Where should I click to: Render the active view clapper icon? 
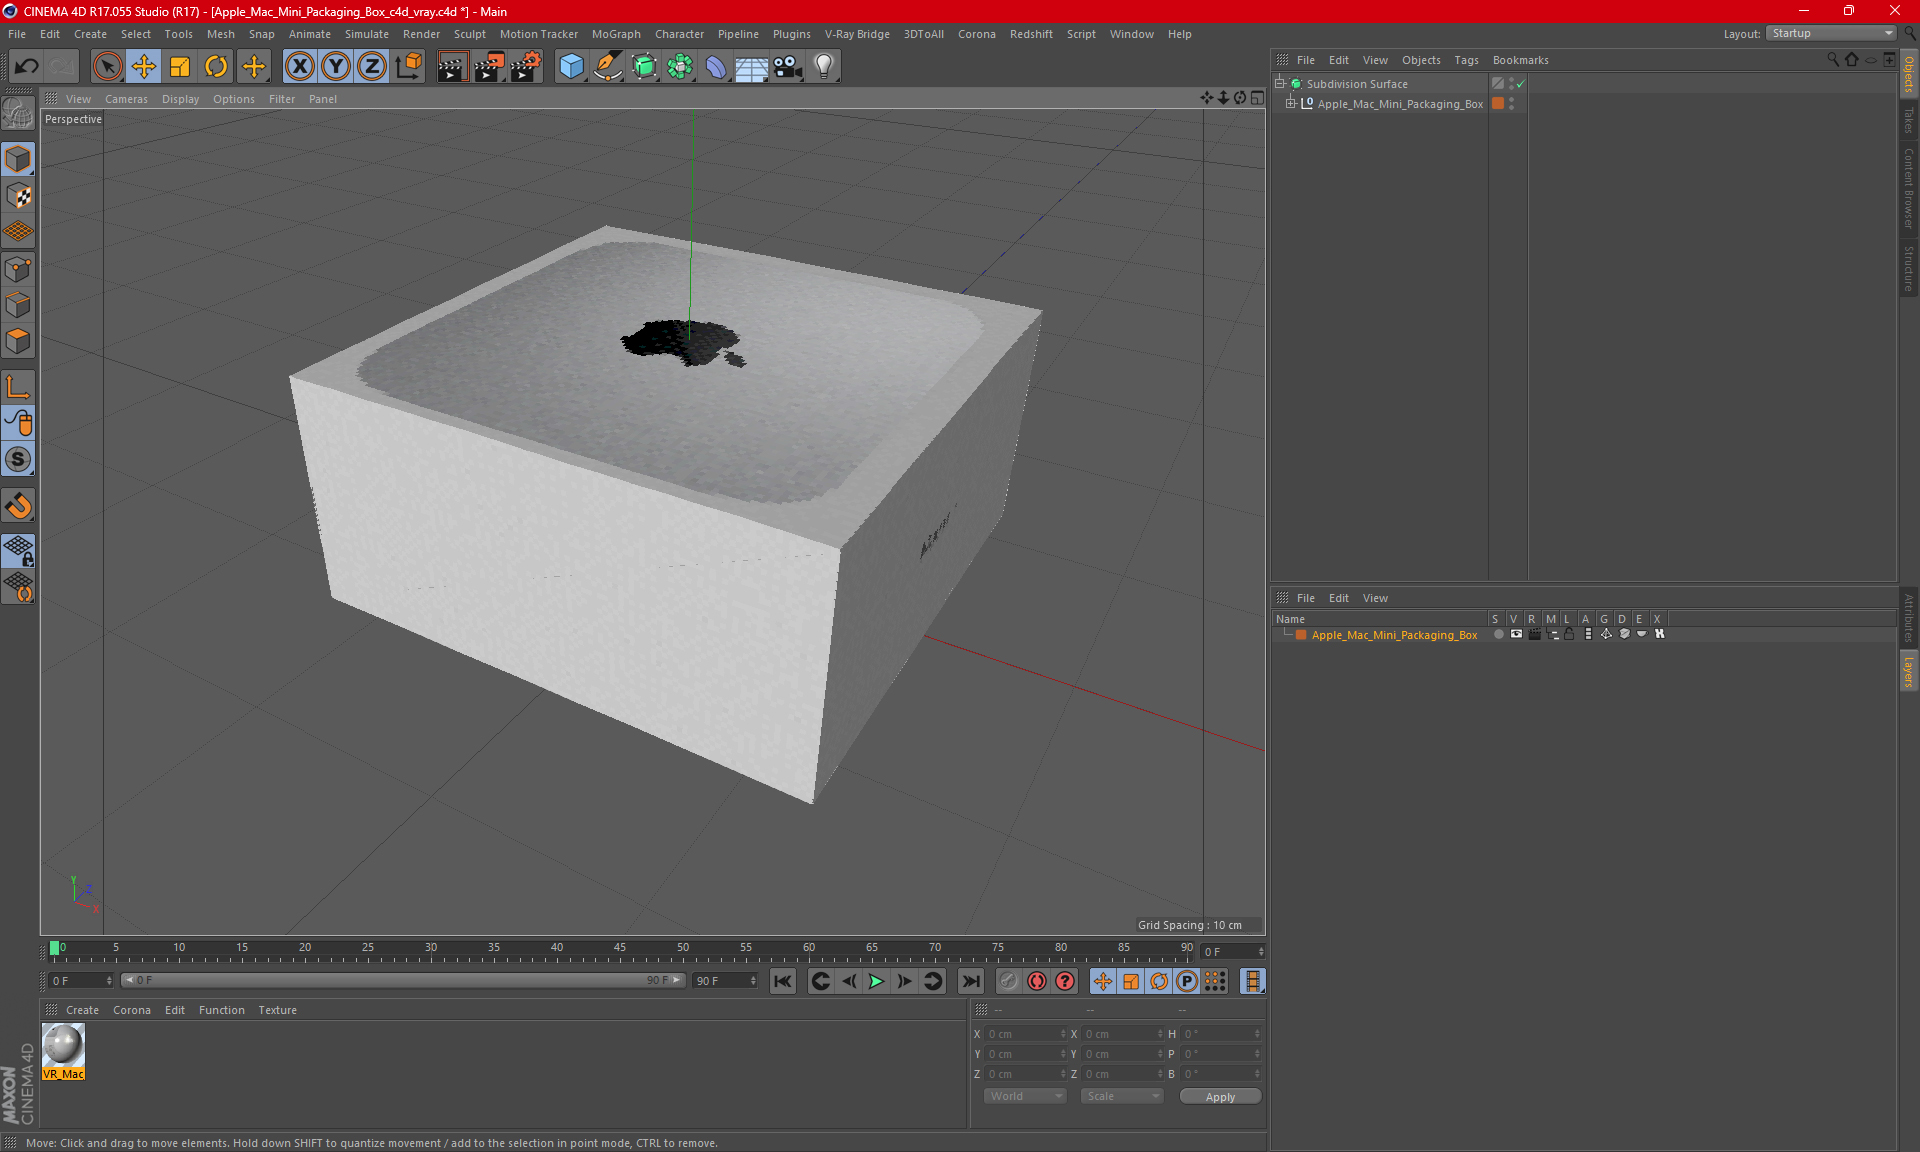452,66
